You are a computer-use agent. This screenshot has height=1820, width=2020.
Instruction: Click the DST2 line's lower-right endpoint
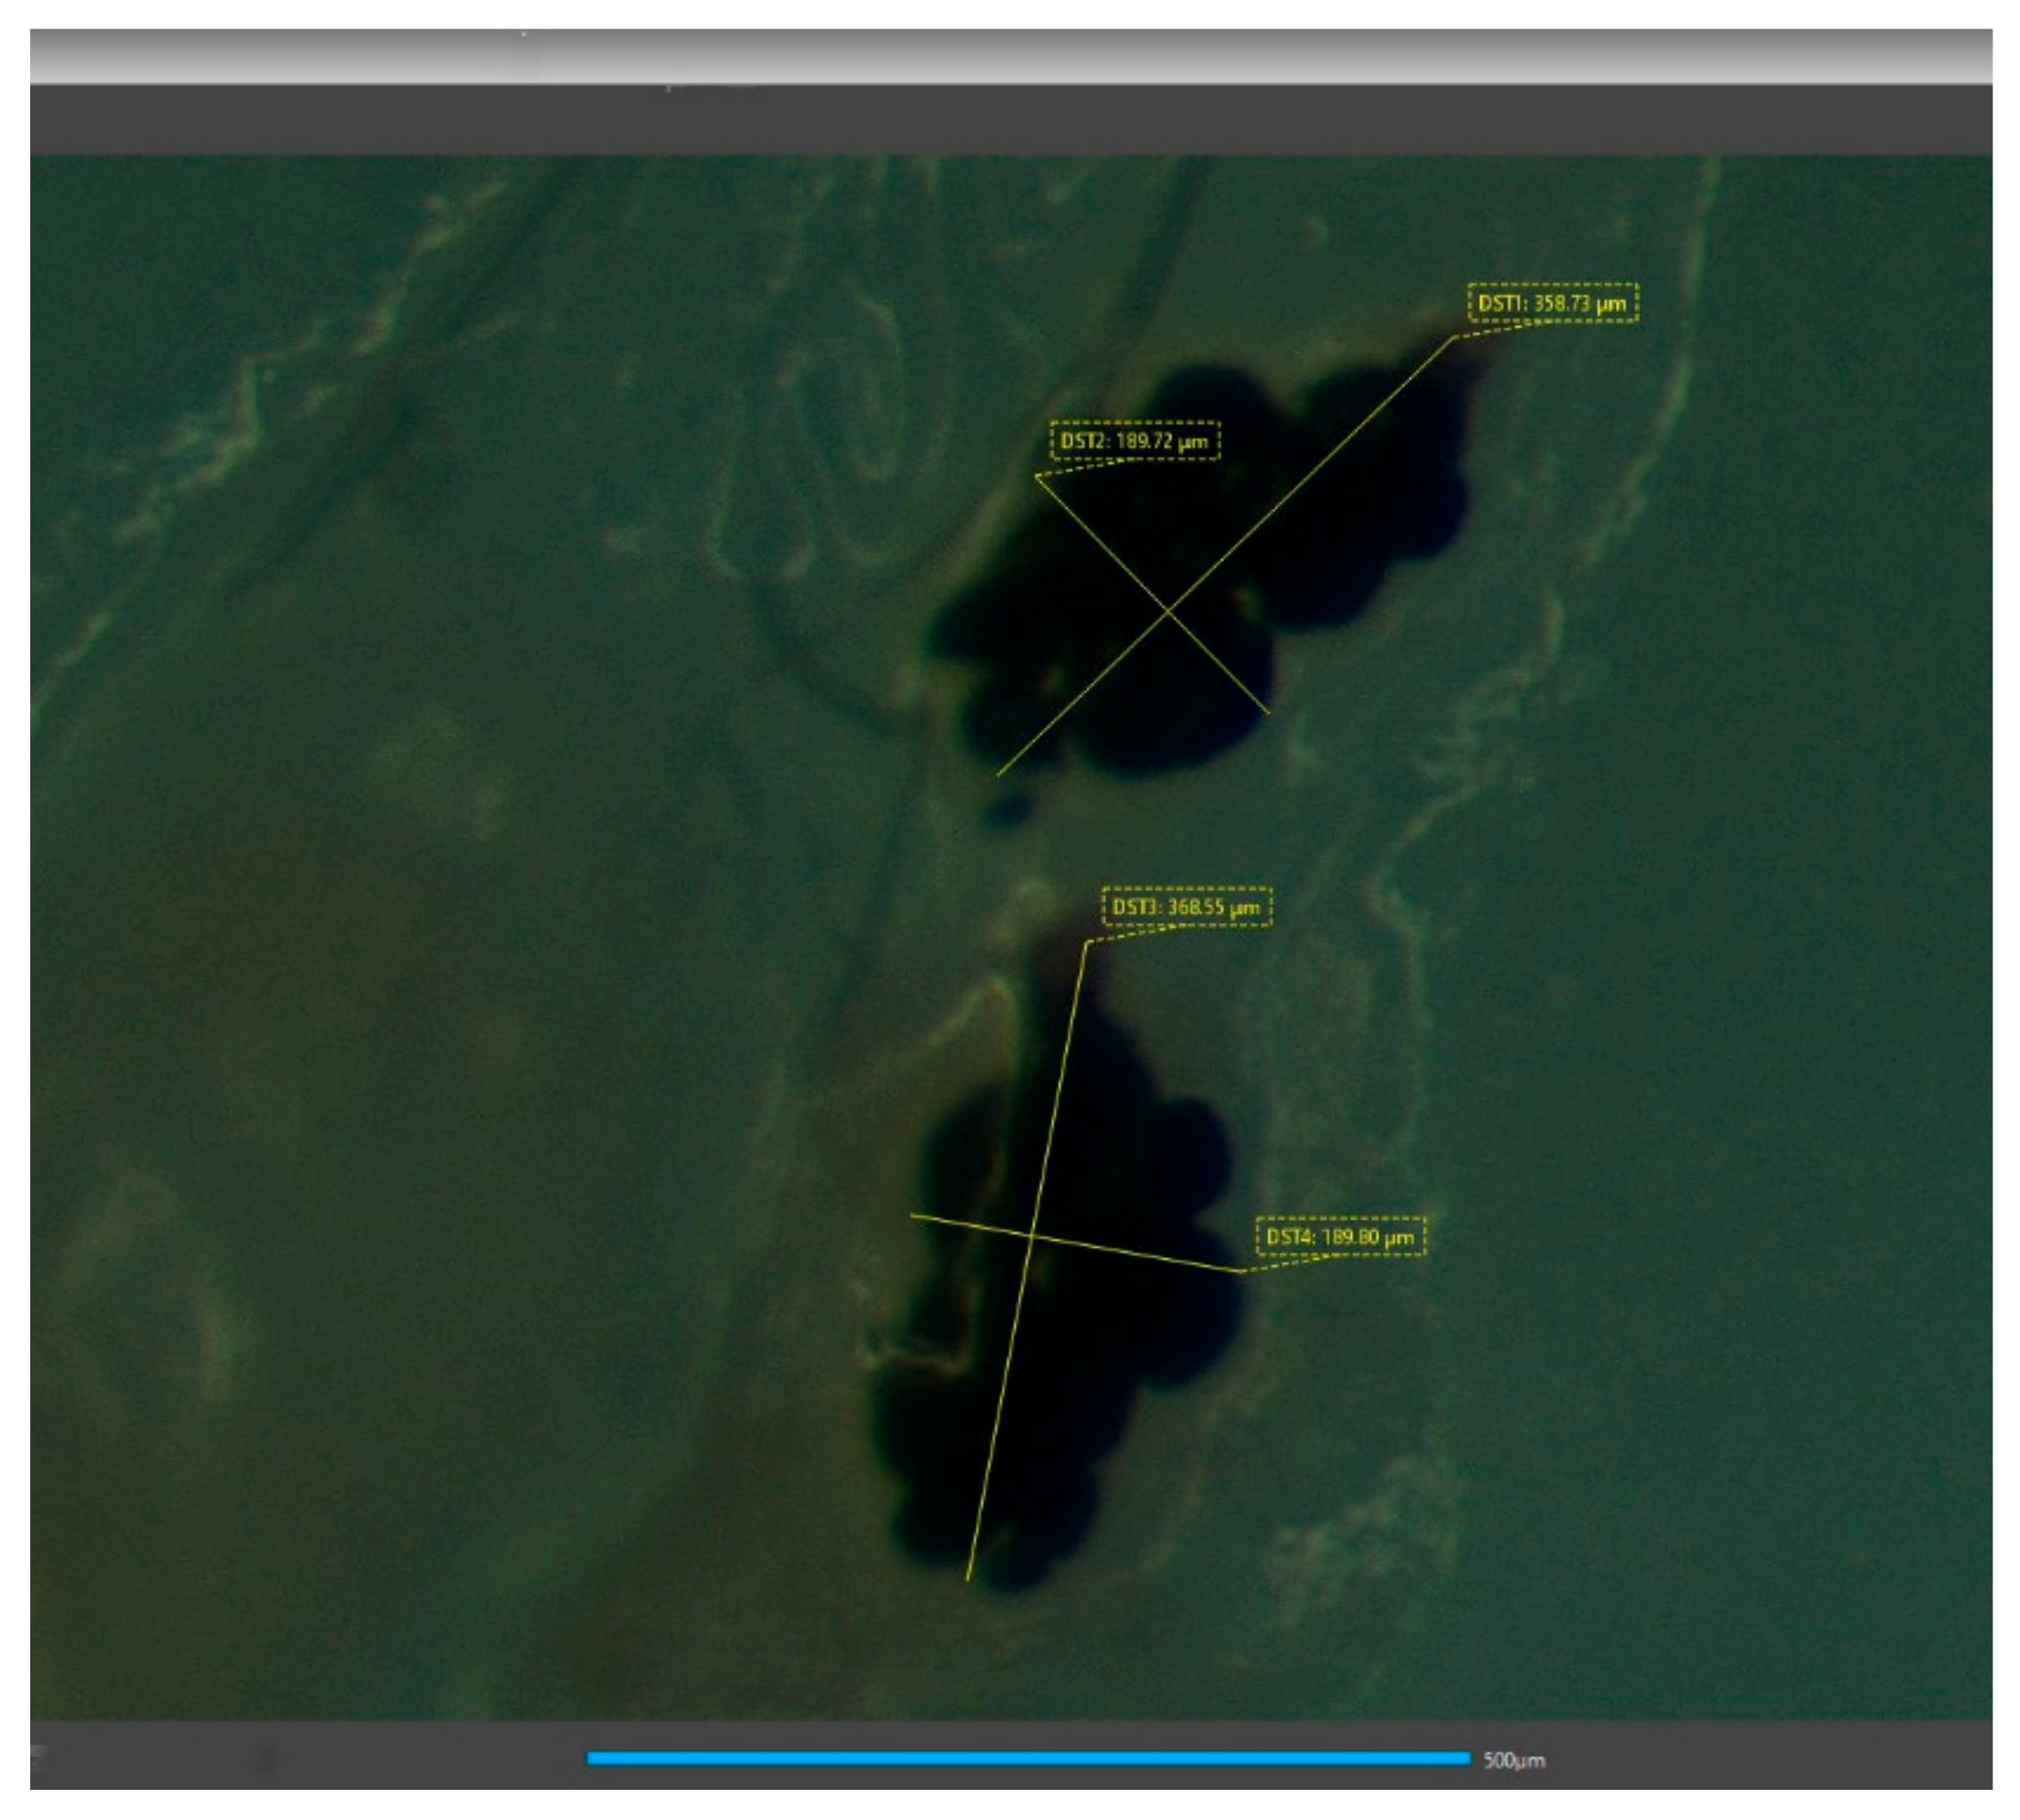pos(1269,713)
